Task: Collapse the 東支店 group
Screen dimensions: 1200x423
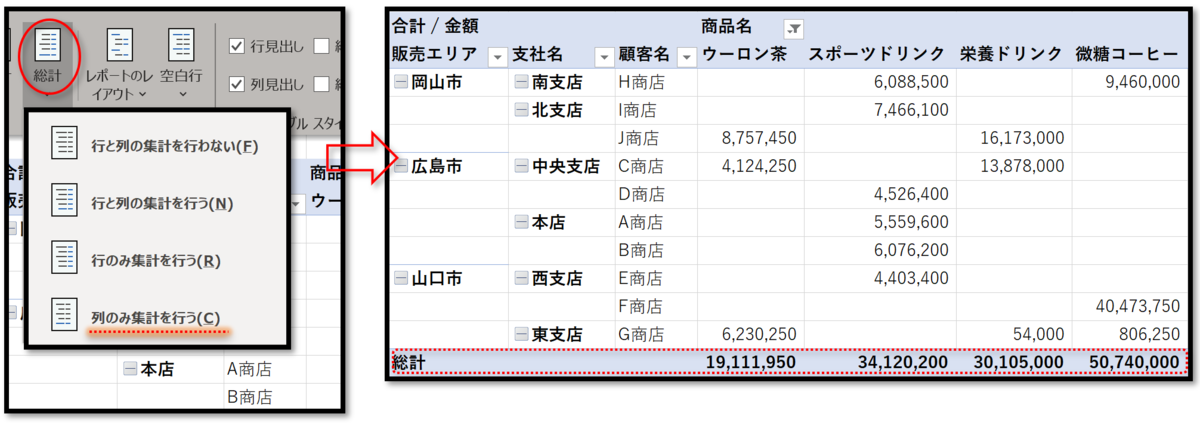Action: [x=521, y=334]
